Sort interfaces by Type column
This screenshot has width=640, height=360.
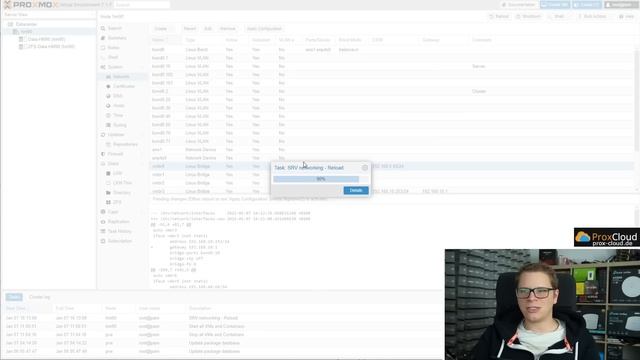202,40
